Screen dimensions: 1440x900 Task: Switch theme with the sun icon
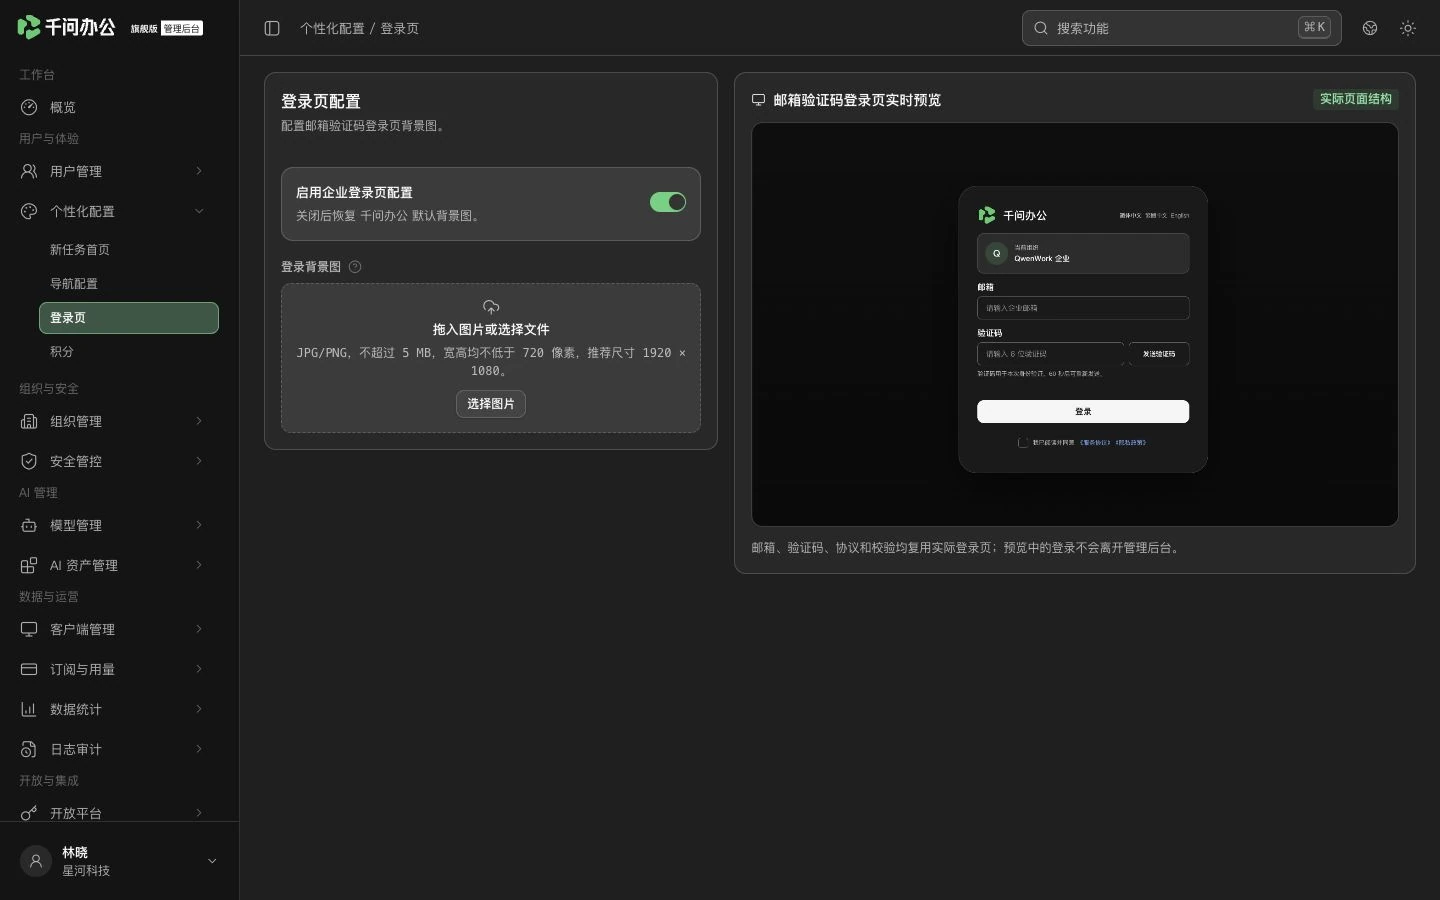(x=1408, y=28)
